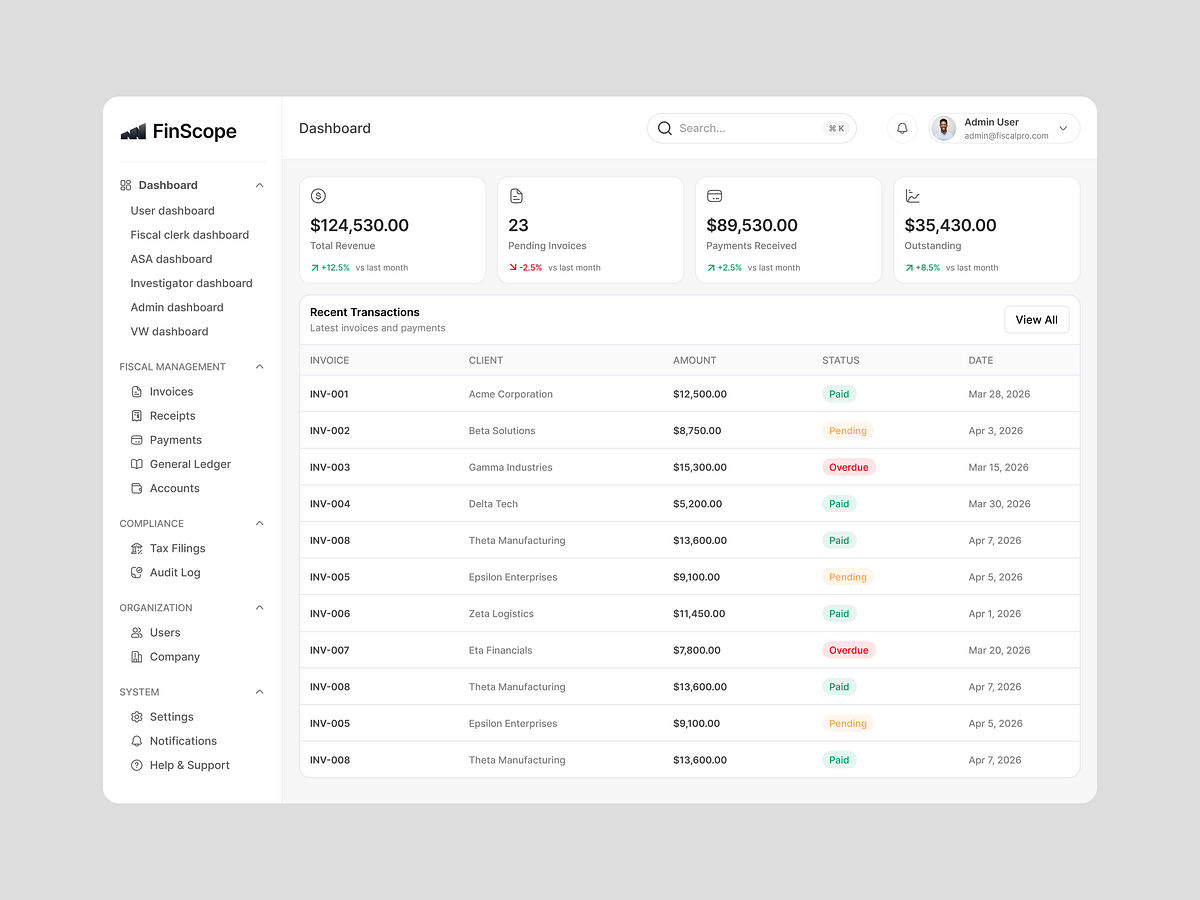Image resolution: width=1200 pixels, height=900 pixels.
Task: Open User dashboard menu item
Action: [x=172, y=211]
